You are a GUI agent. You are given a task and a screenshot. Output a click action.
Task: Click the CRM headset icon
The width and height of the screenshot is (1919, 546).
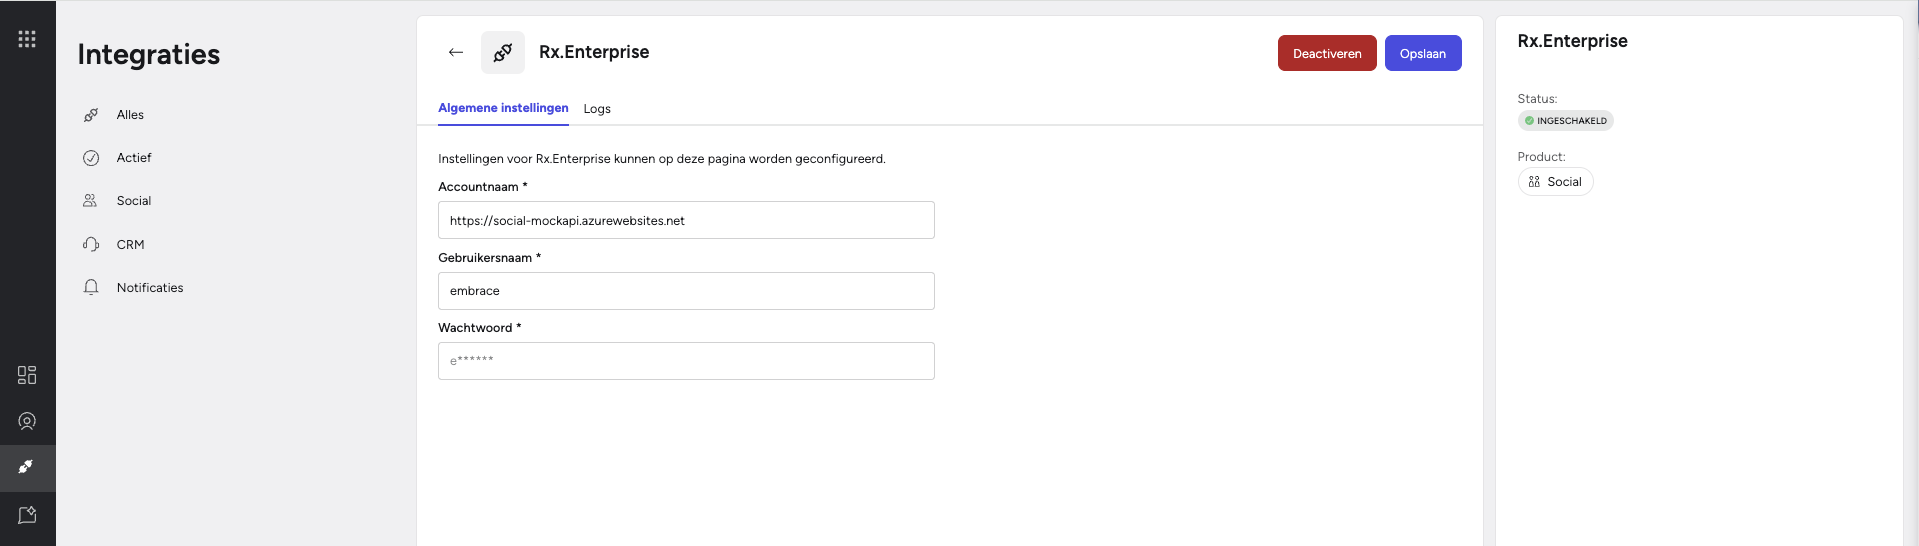[91, 244]
